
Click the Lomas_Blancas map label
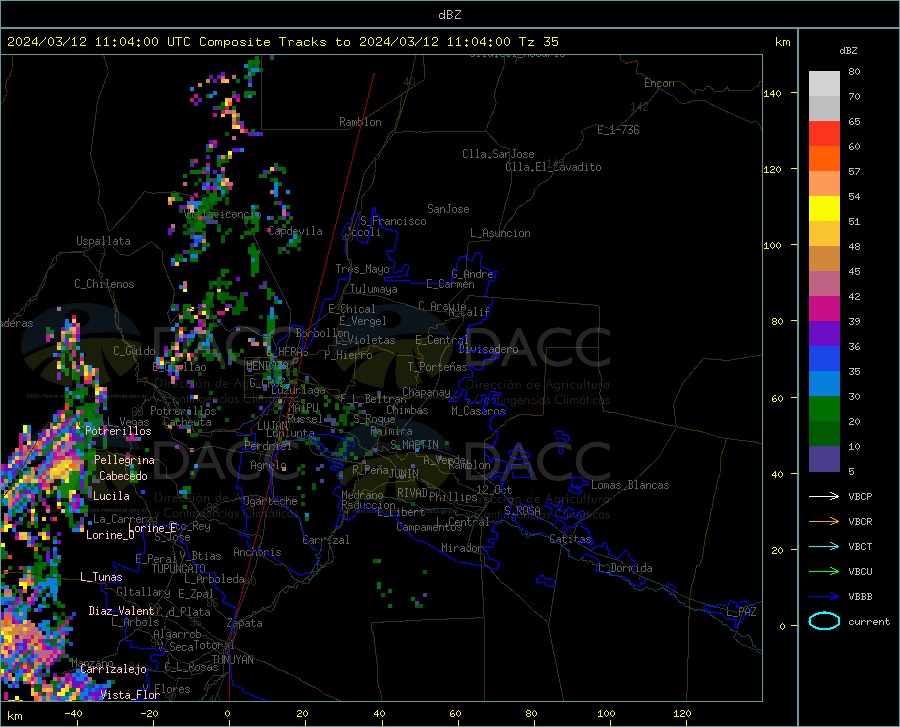tap(630, 485)
